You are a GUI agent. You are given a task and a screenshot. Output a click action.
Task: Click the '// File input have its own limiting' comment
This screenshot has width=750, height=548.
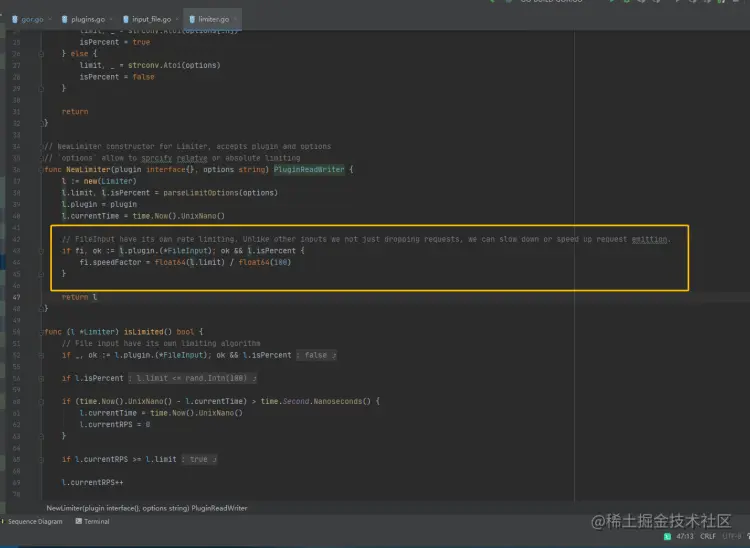[x=161, y=343]
